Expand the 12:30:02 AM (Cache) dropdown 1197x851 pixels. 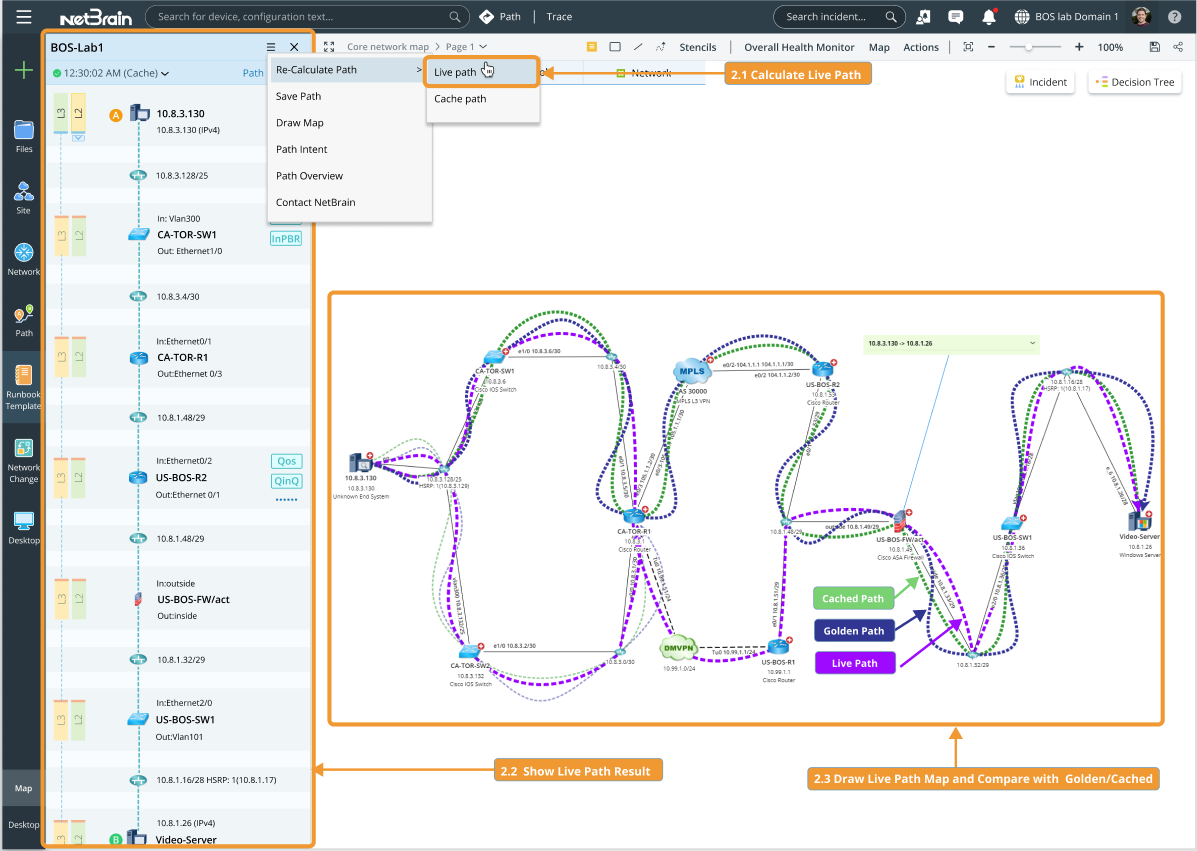pyautogui.click(x=165, y=75)
